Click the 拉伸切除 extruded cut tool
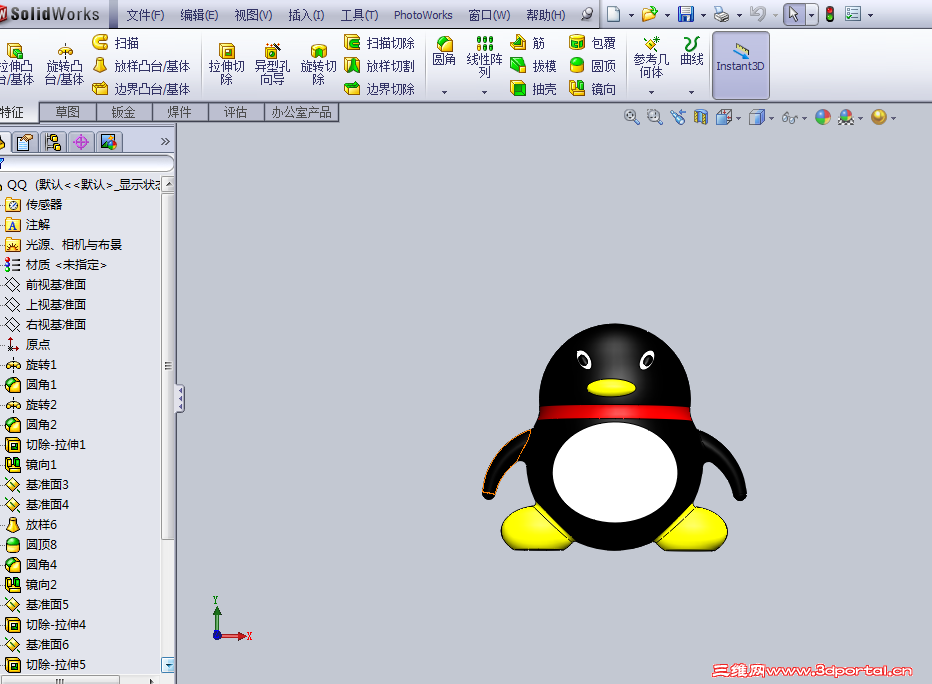The height and width of the screenshot is (684, 932). (x=226, y=64)
